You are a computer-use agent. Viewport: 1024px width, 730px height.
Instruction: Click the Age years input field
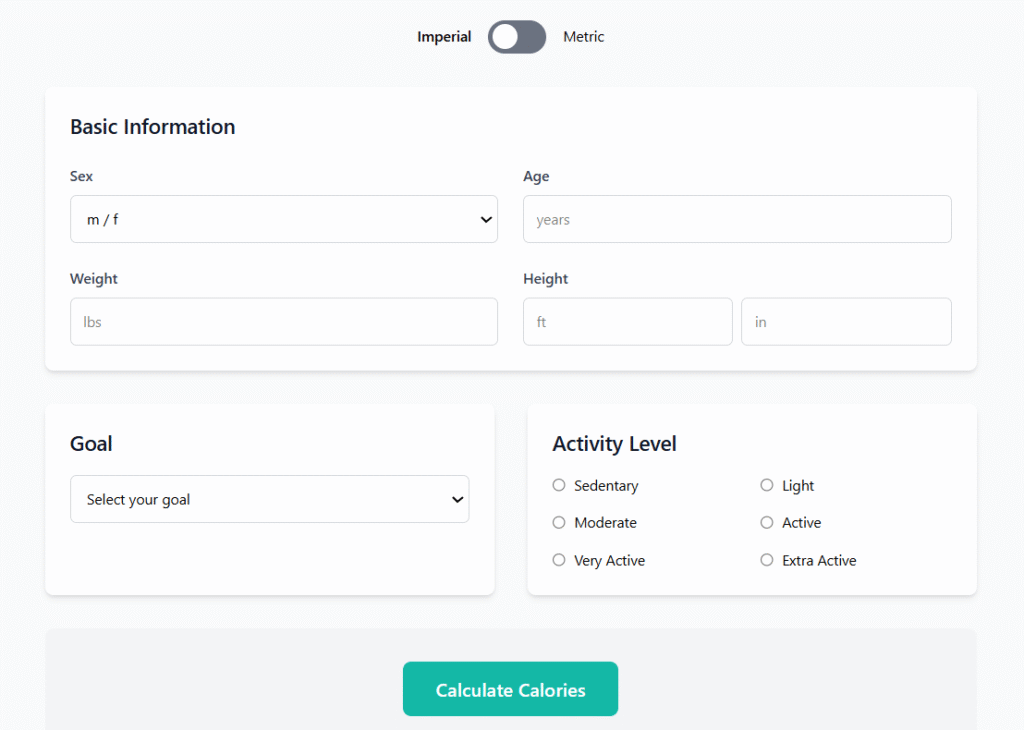[x=737, y=219]
